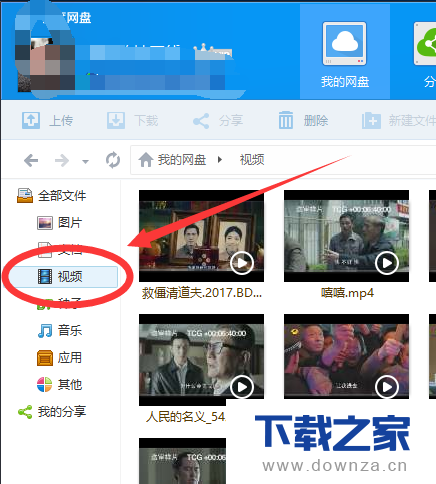Open the 其他 category in the sidebar
Image resolution: width=436 pixels, height=484 pixels.
[x=59, y=385]
